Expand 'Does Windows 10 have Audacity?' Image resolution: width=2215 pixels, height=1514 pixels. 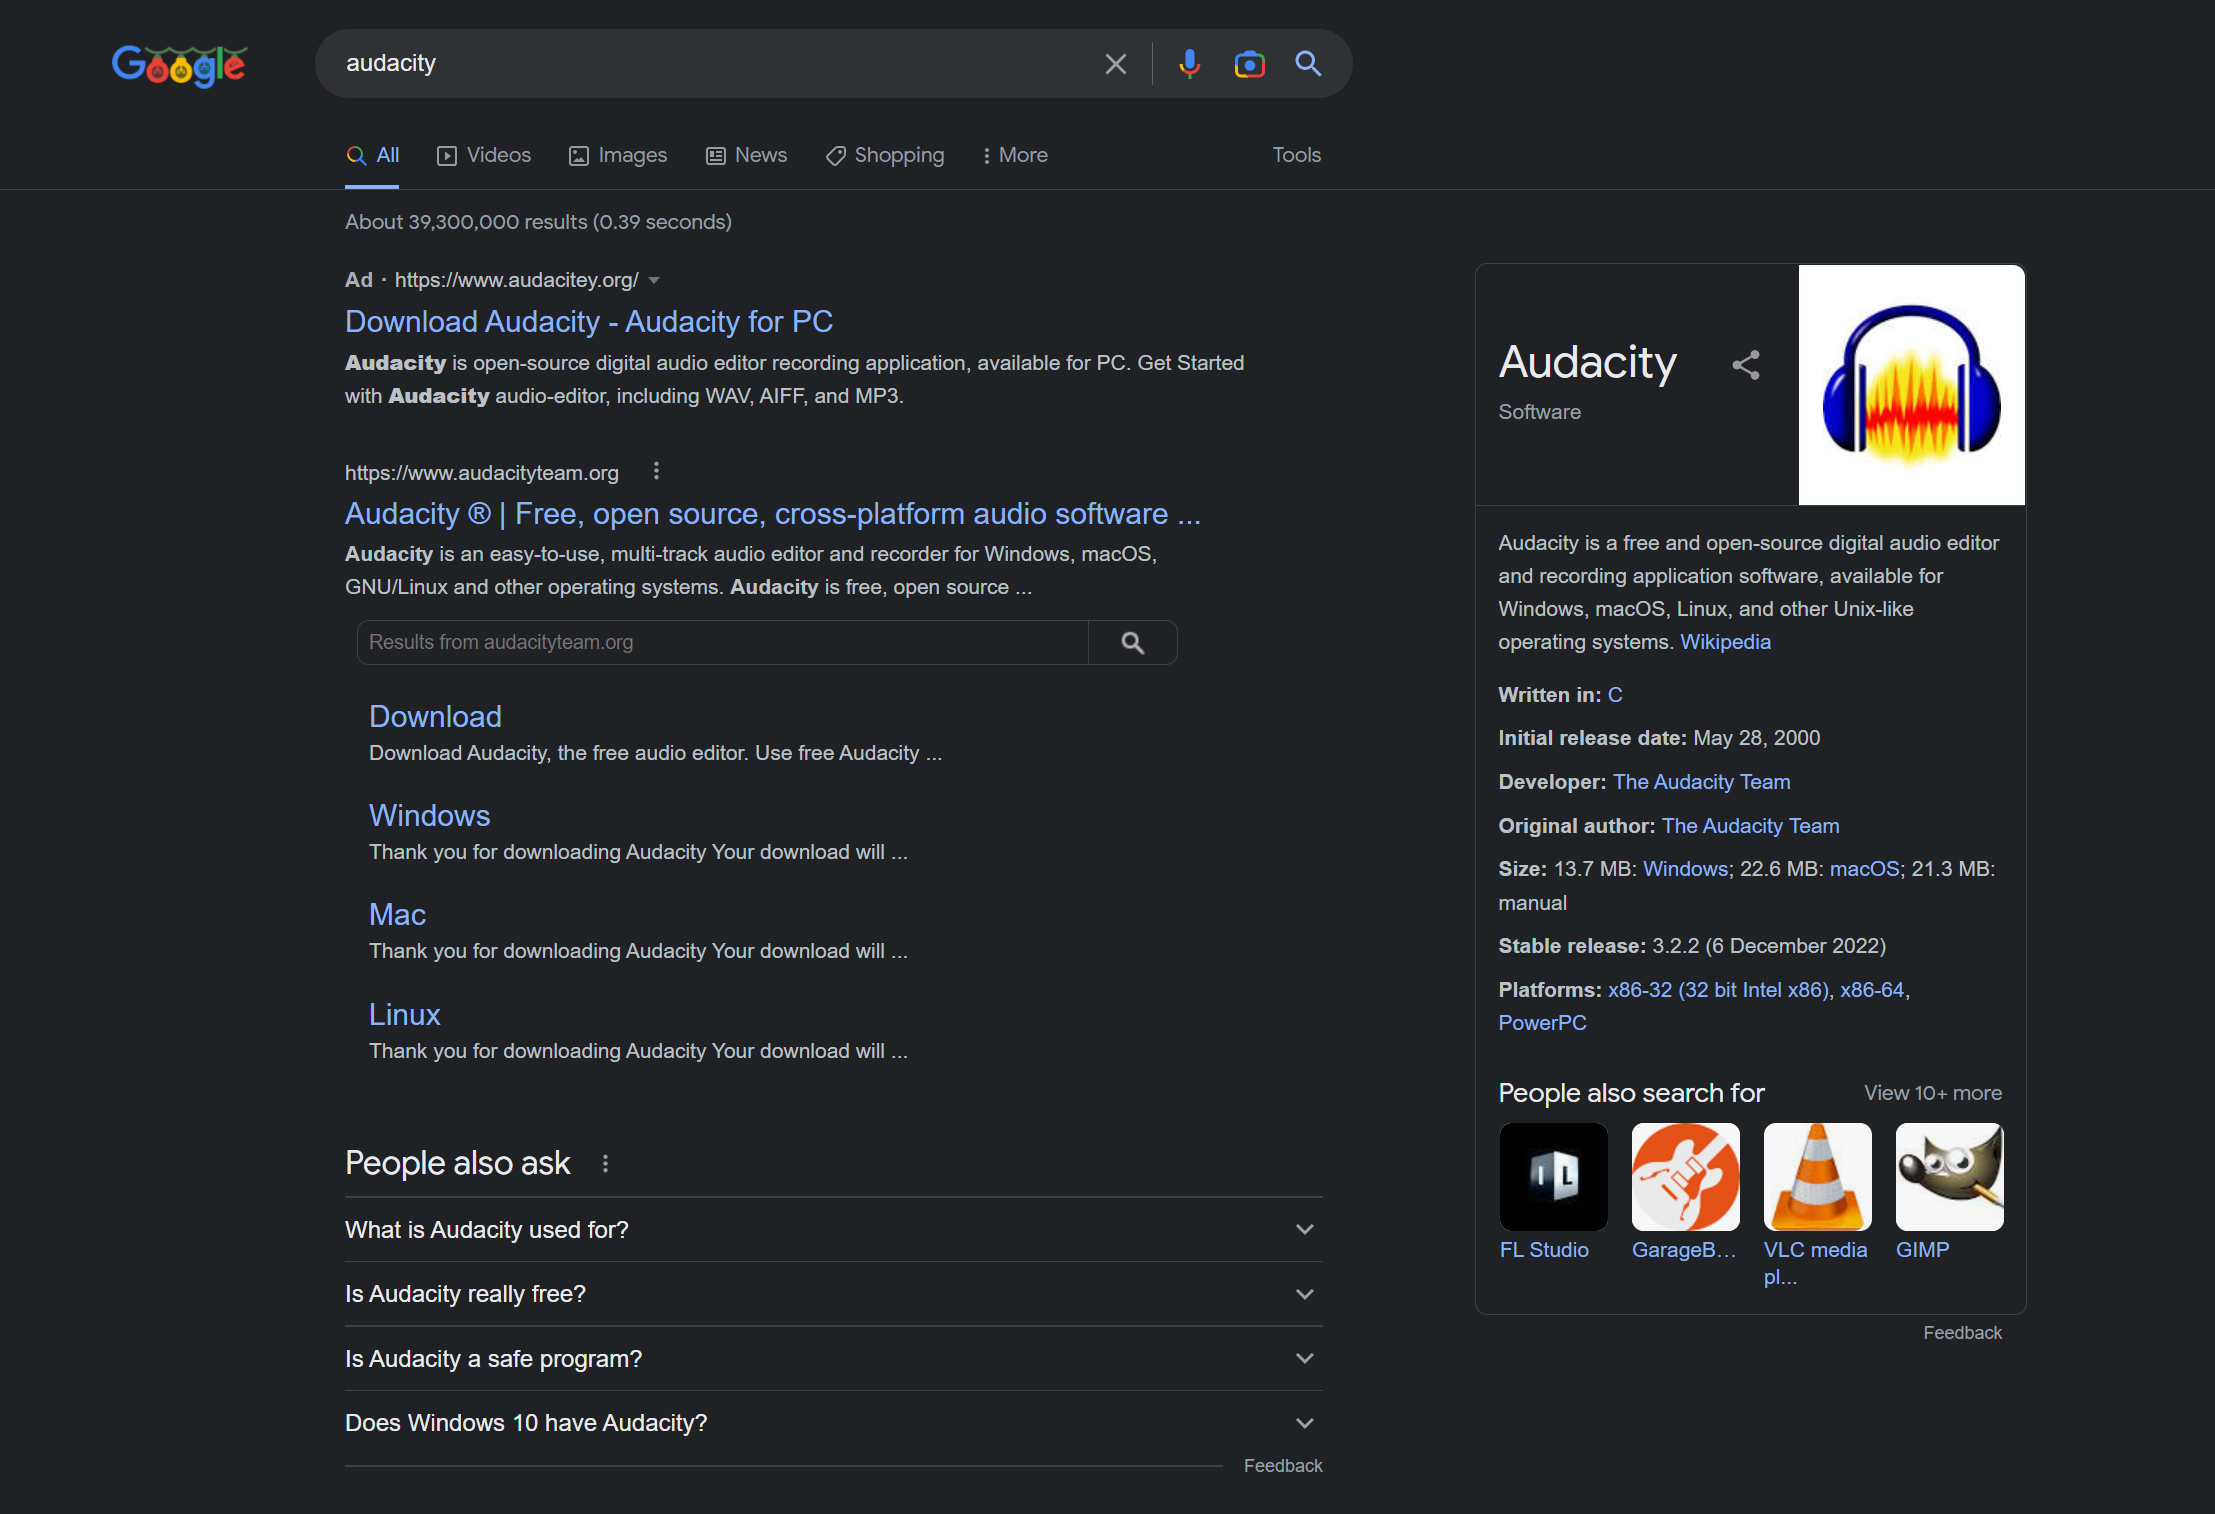pyautogui.click(x=833, y=1423)
